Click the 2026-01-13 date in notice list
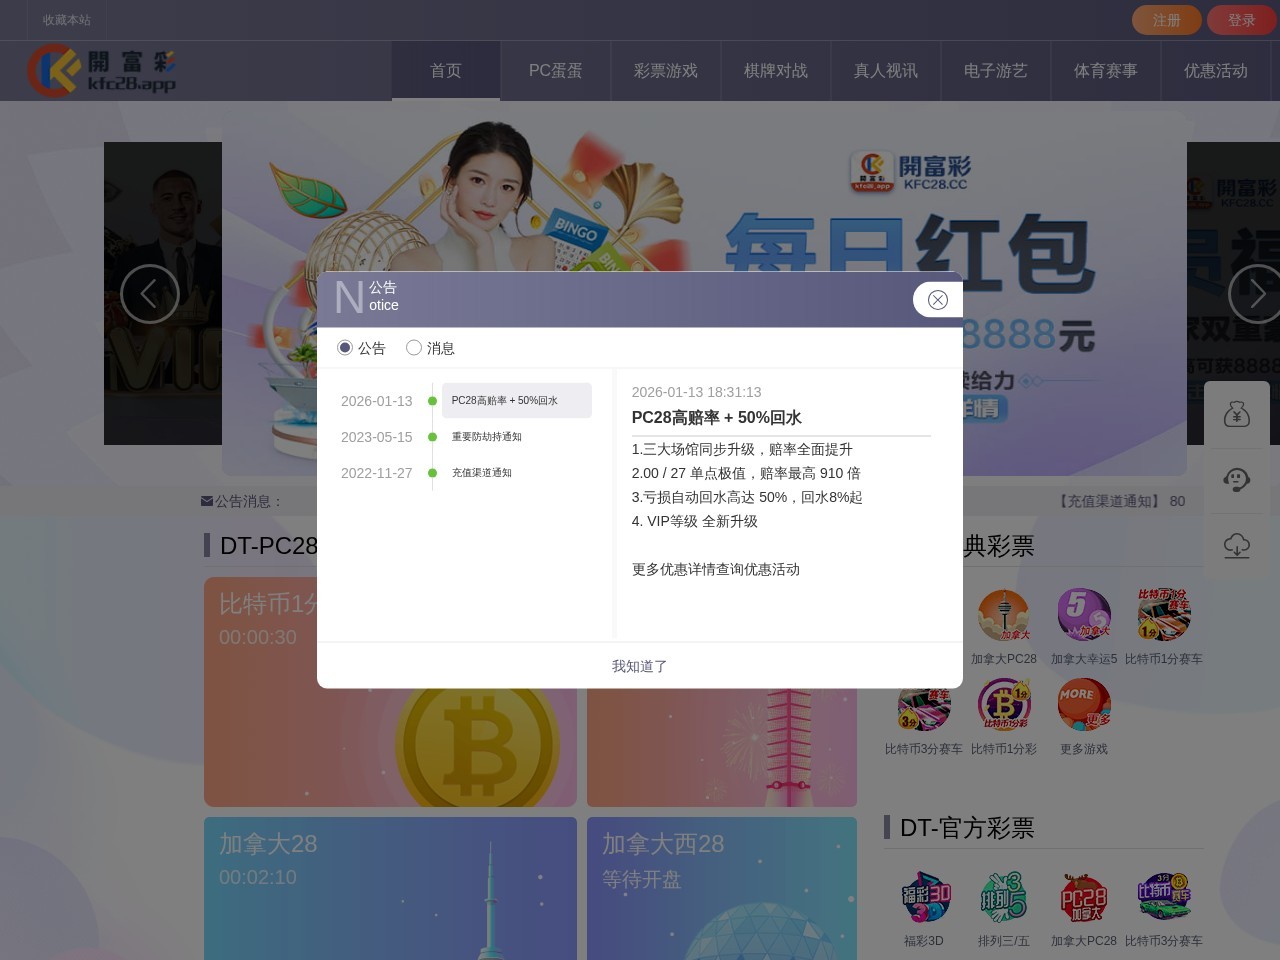 point(376,401)
